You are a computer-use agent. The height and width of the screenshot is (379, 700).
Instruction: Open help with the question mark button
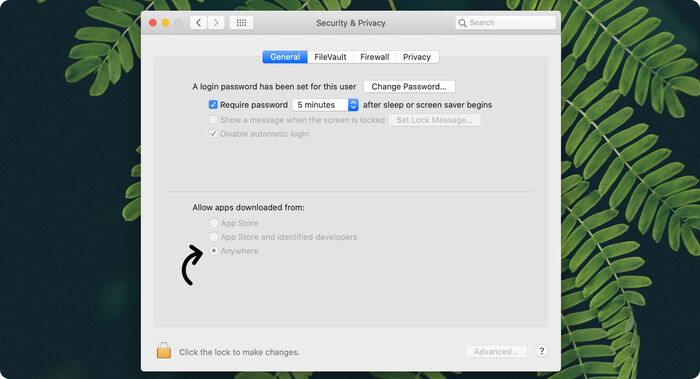click(x=542, y=351)
